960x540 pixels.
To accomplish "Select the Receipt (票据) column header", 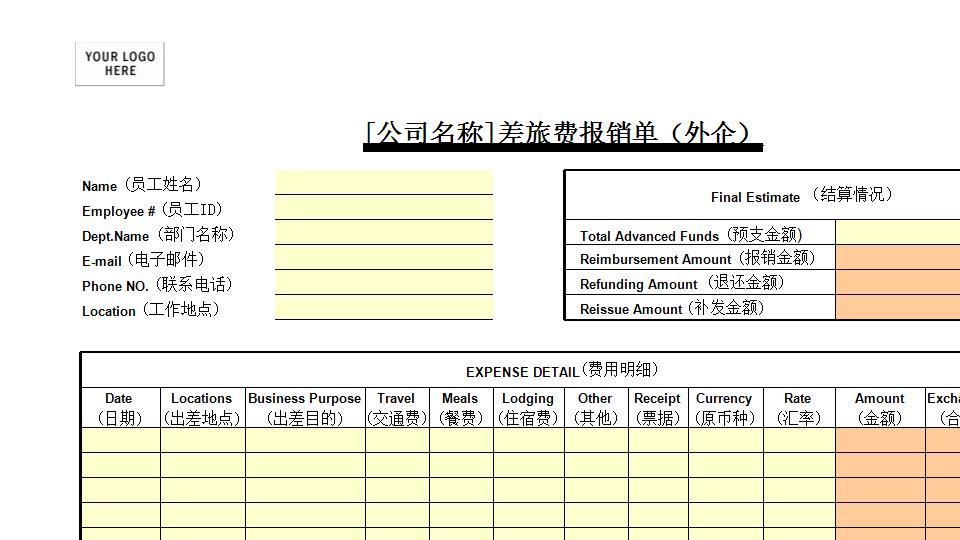I will click(x=658, y=408).
